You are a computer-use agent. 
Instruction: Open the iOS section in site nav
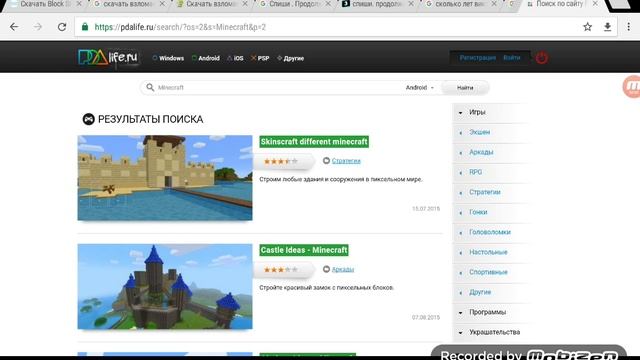point(235,58)
